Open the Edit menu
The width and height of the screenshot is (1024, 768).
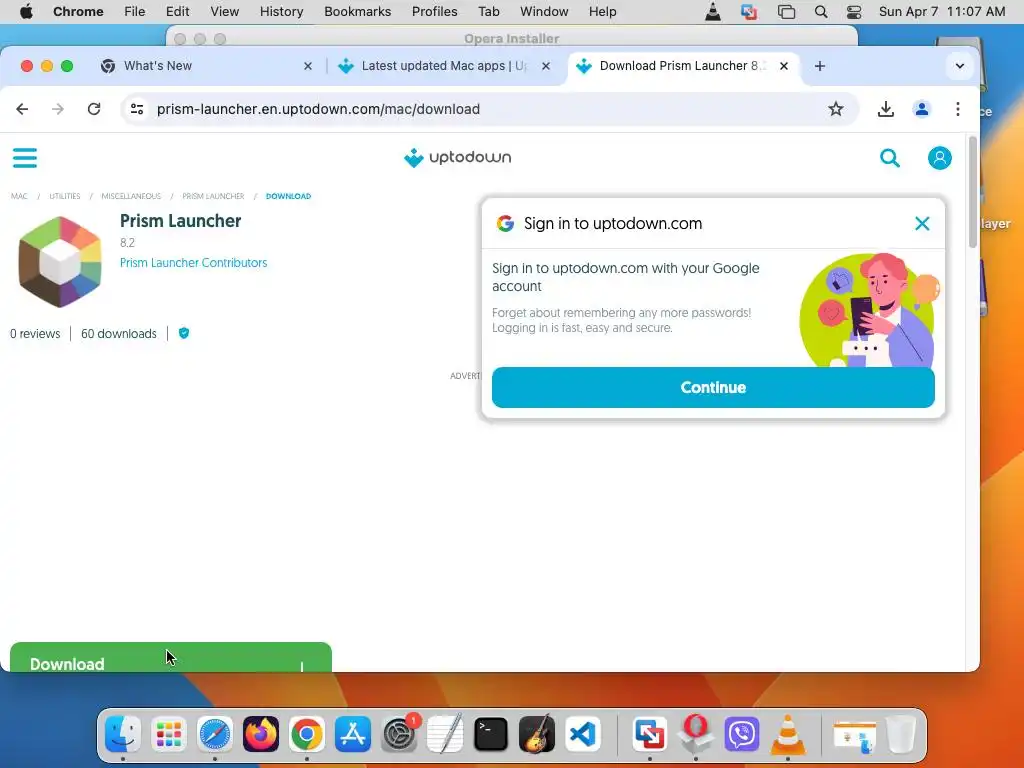coord(177,12)
